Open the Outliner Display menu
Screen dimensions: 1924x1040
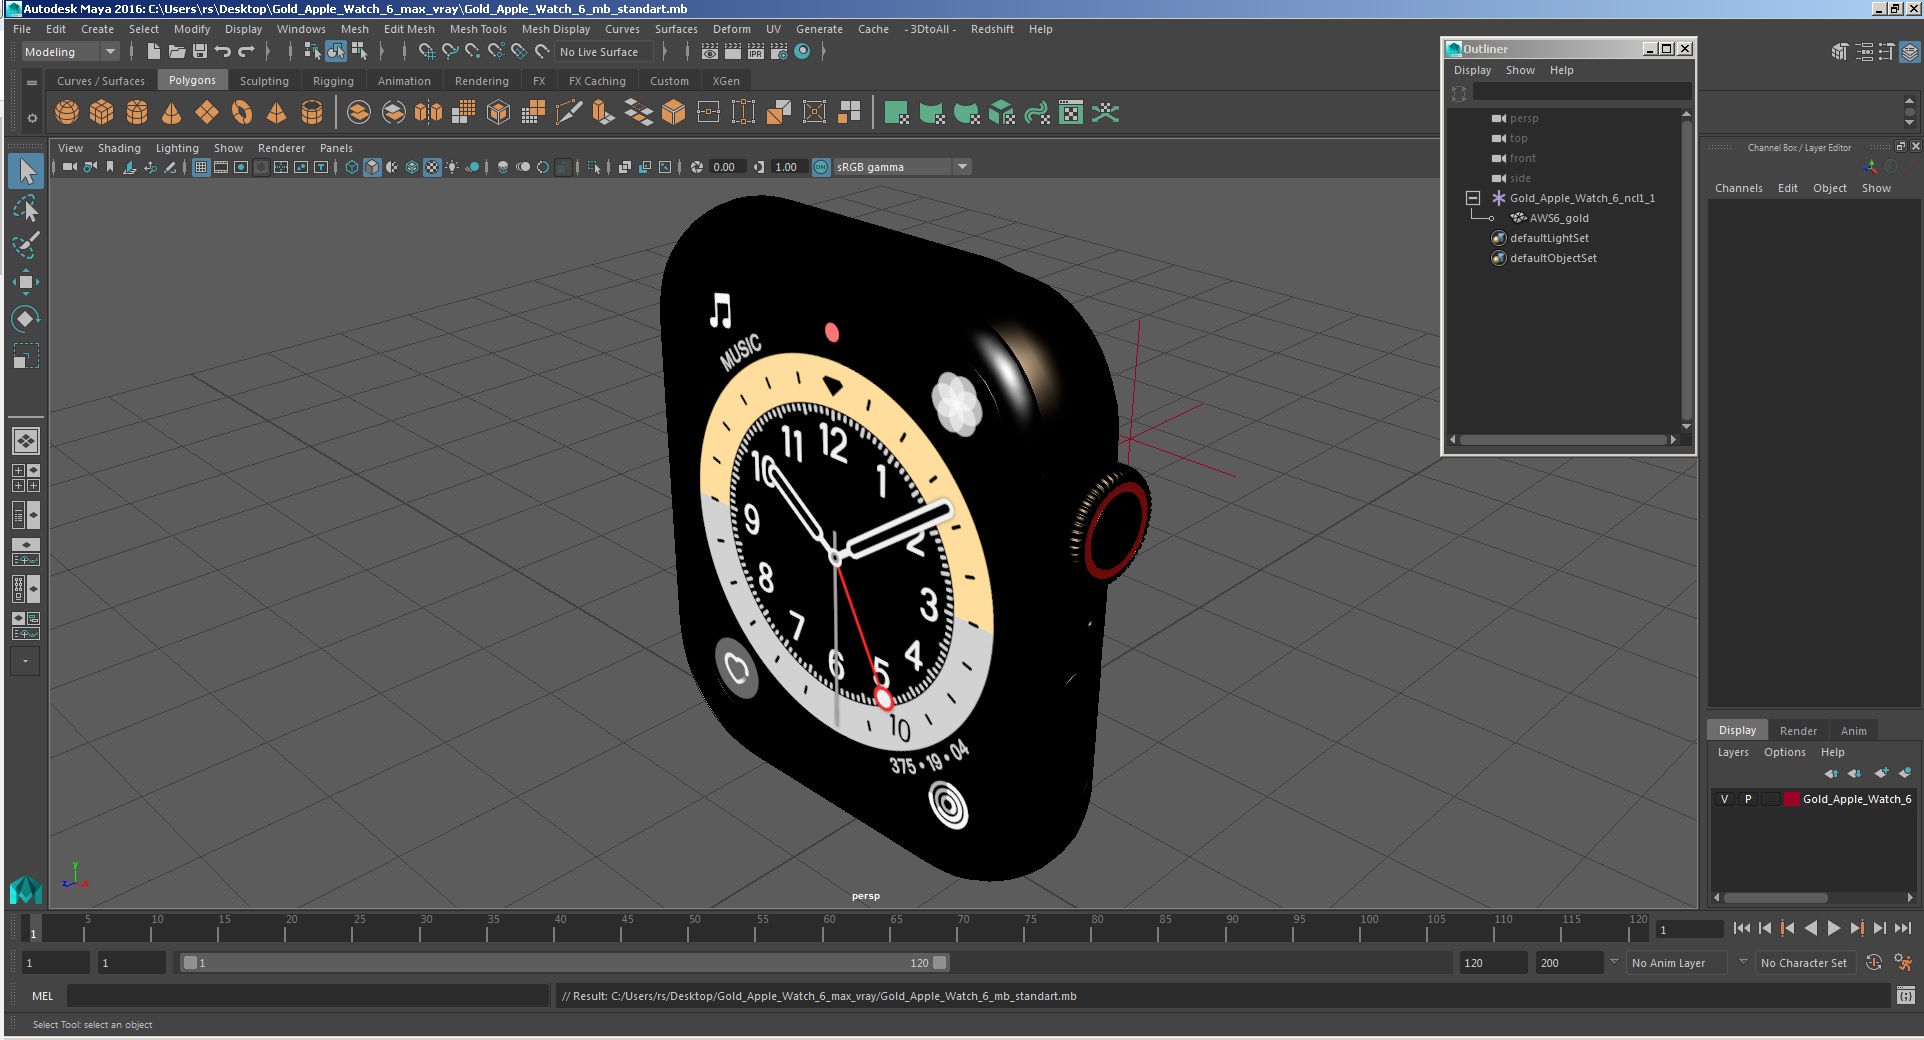pyautogui.click(x=1472, y=70)
